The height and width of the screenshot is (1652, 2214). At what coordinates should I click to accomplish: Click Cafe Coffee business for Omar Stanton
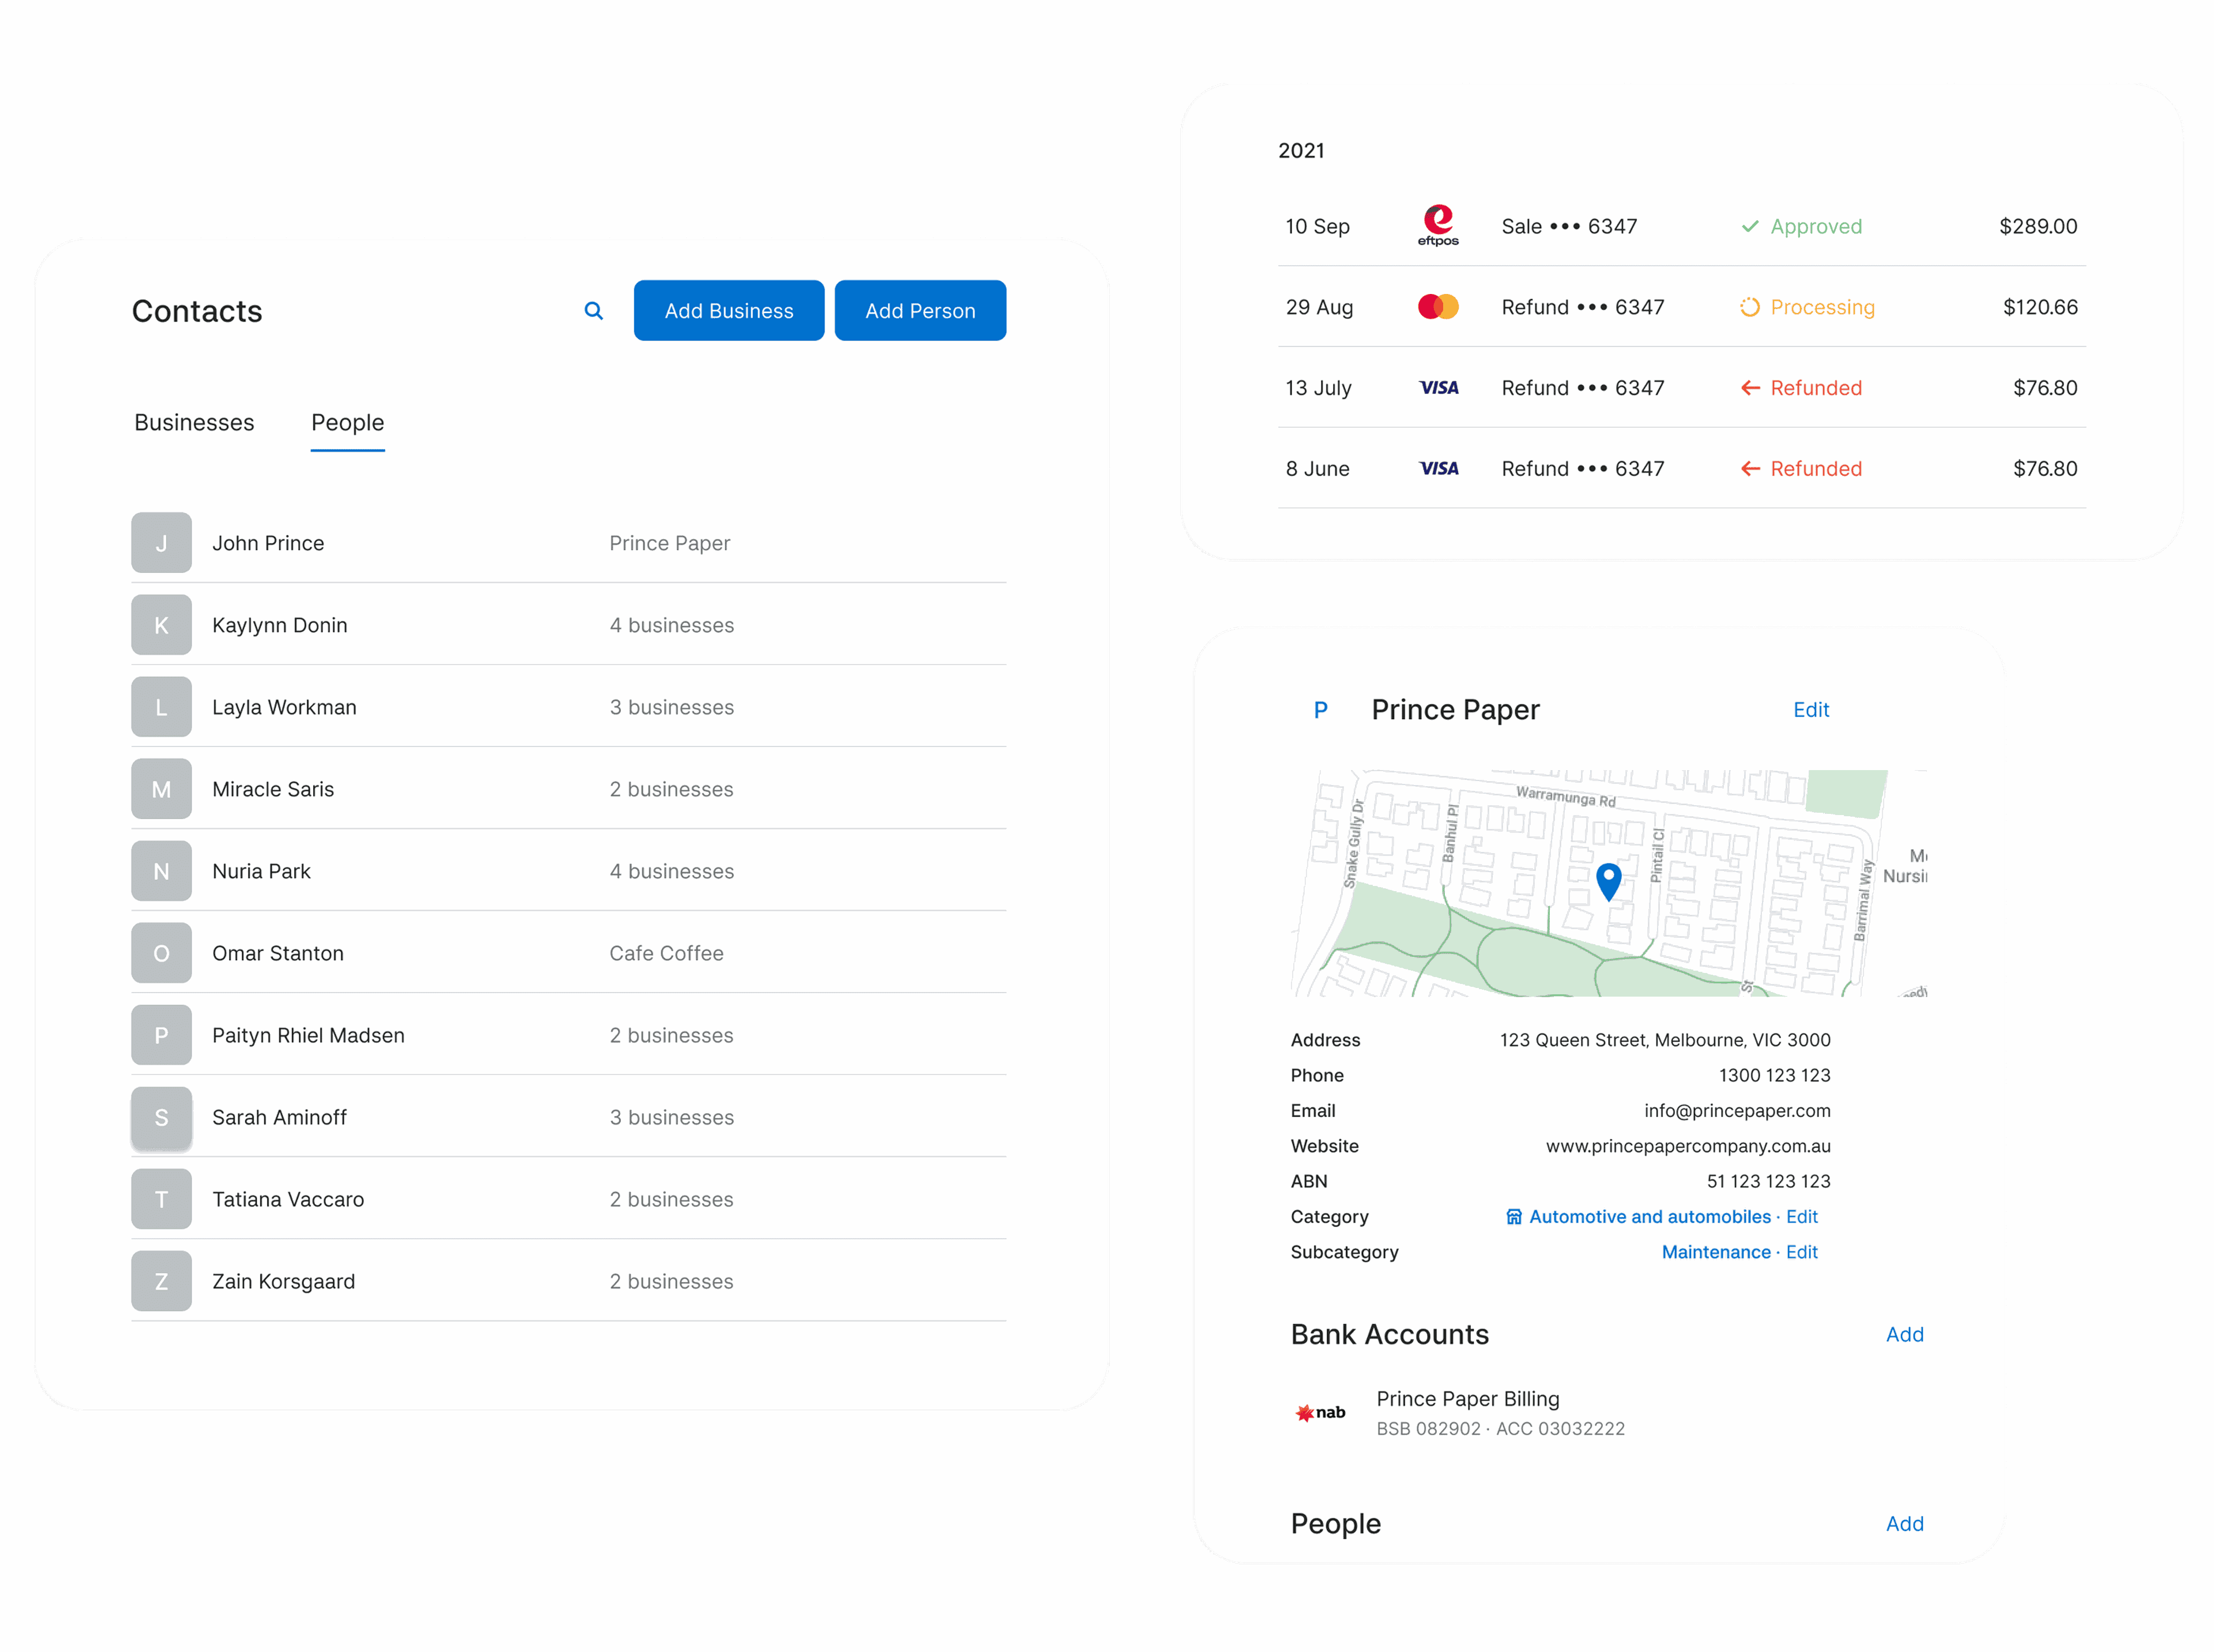point(666,953)
